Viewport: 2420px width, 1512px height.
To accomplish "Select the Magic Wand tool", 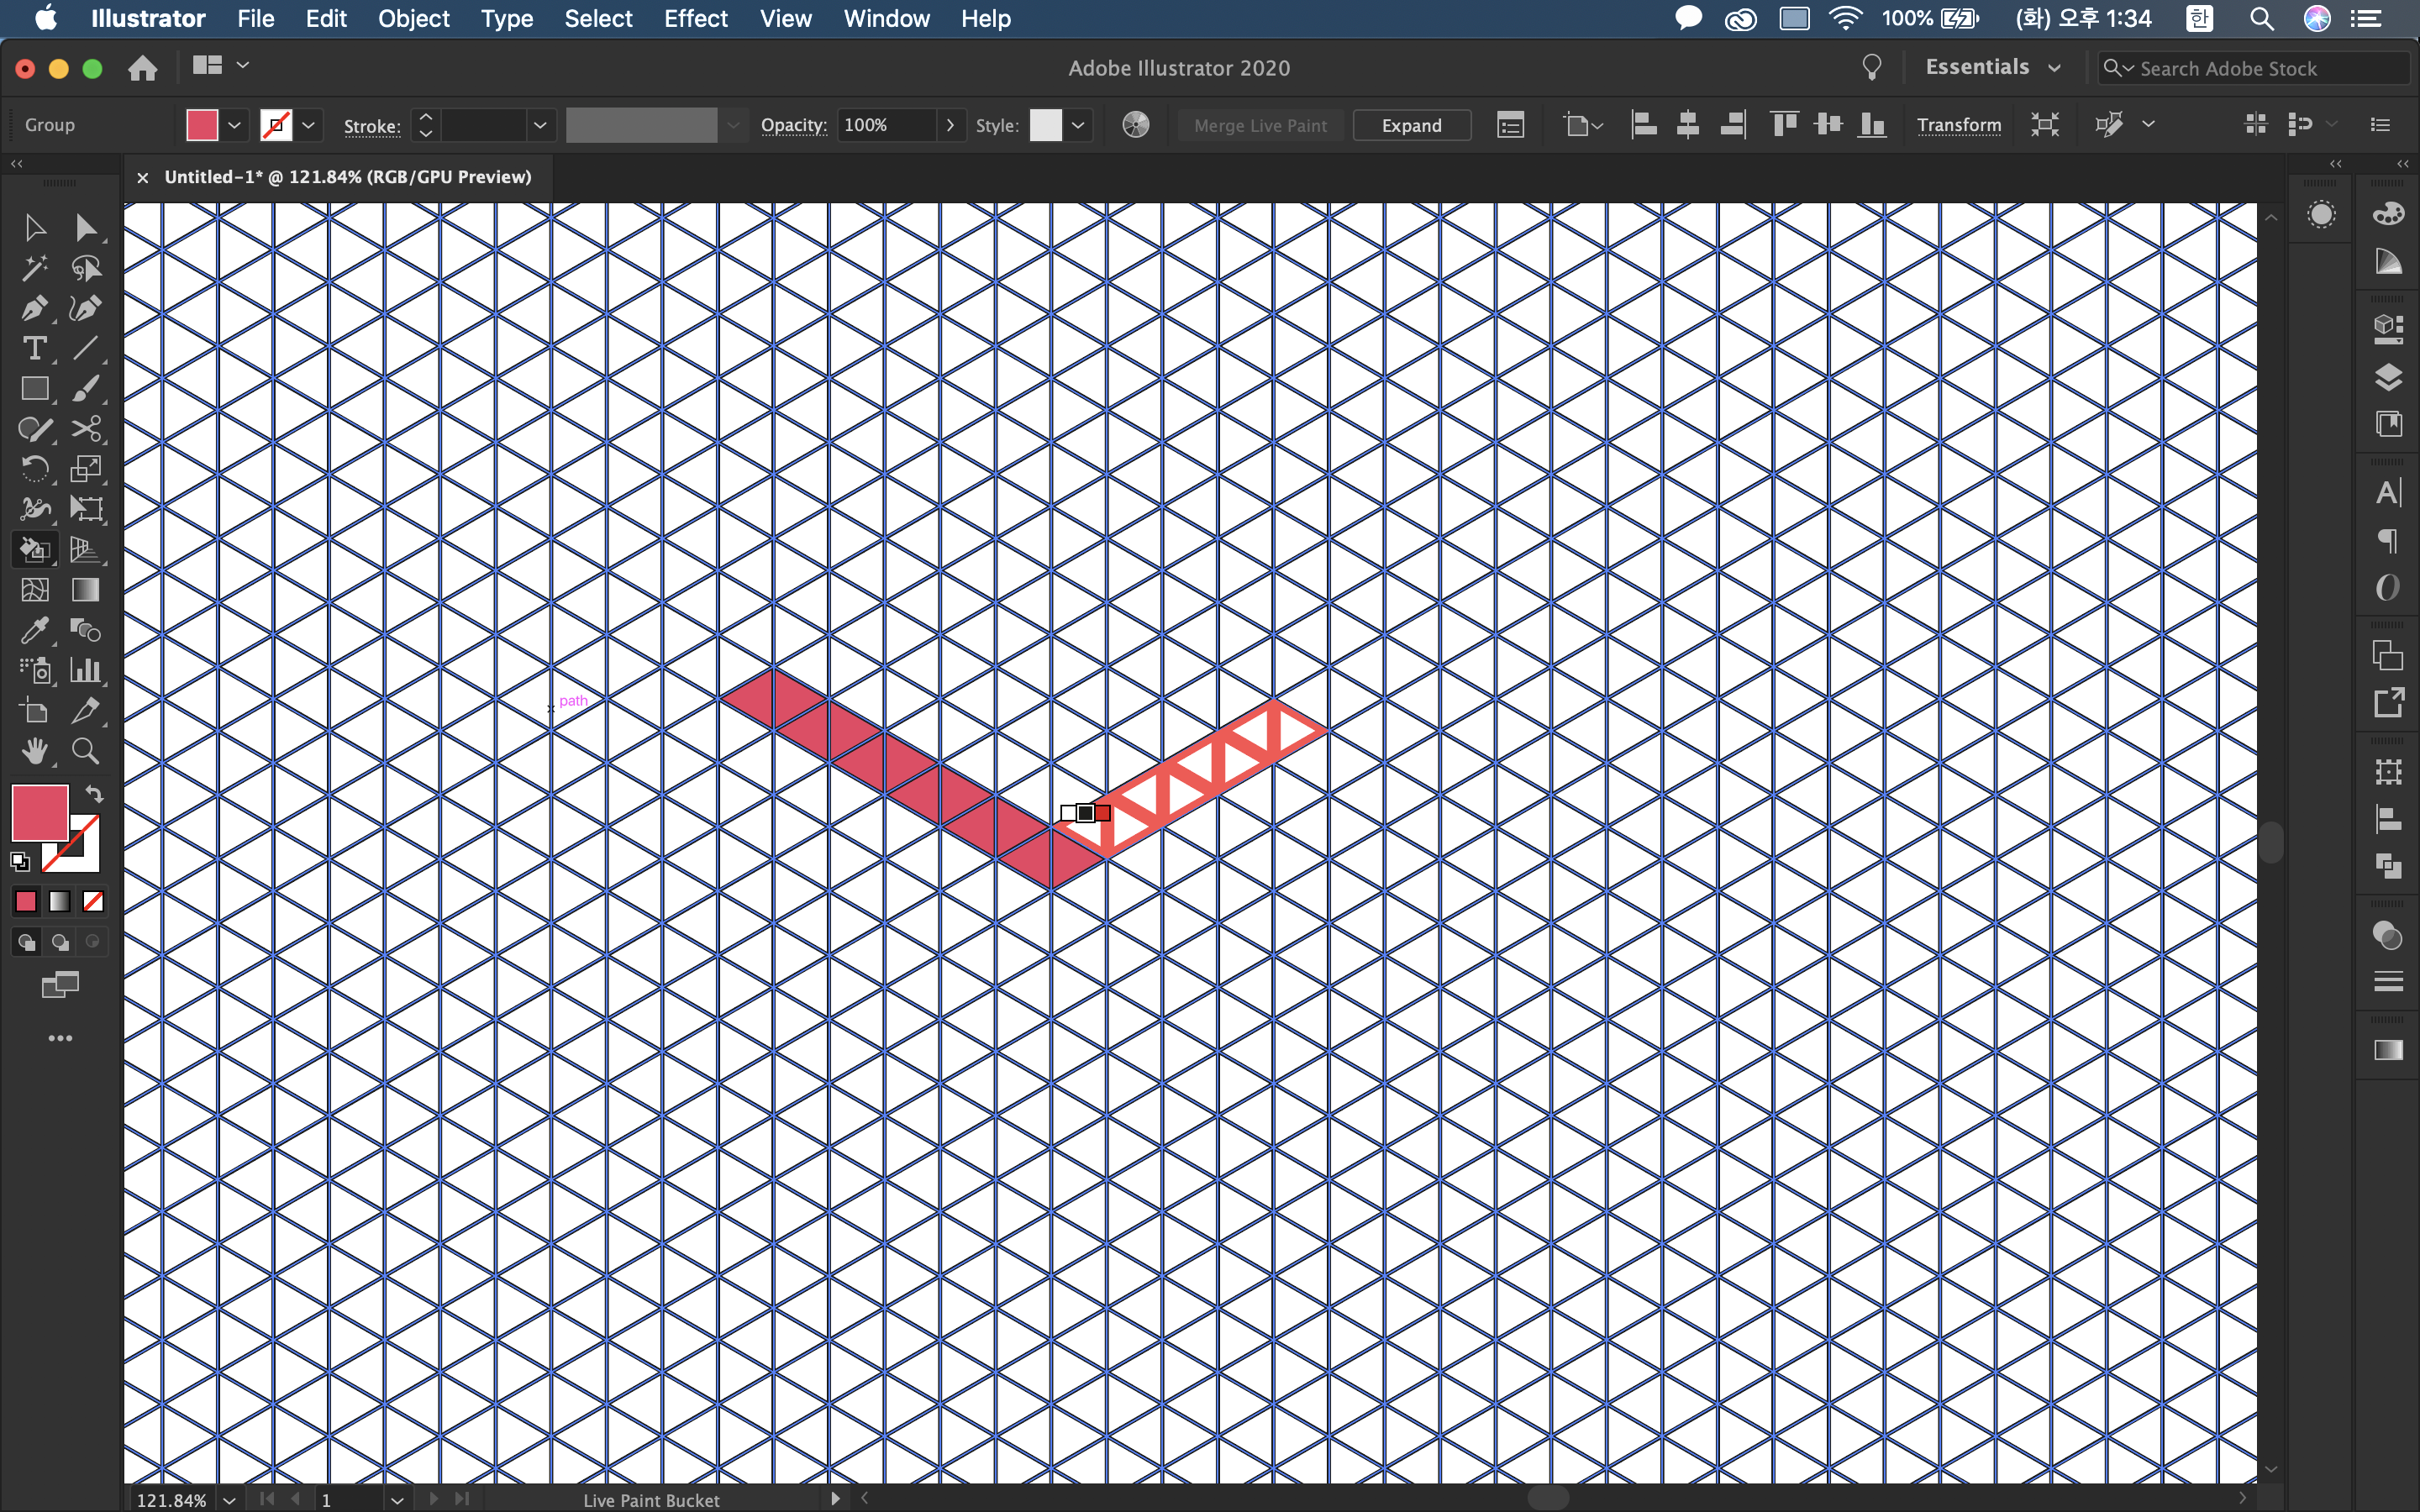I will pos(34,268).
